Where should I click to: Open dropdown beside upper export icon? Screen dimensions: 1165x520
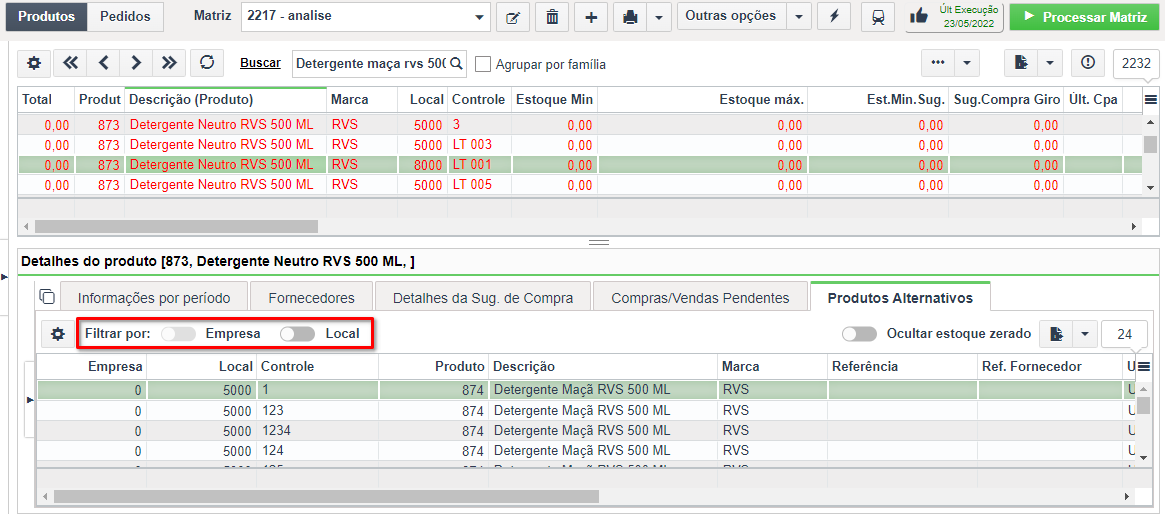(1050, 64)
